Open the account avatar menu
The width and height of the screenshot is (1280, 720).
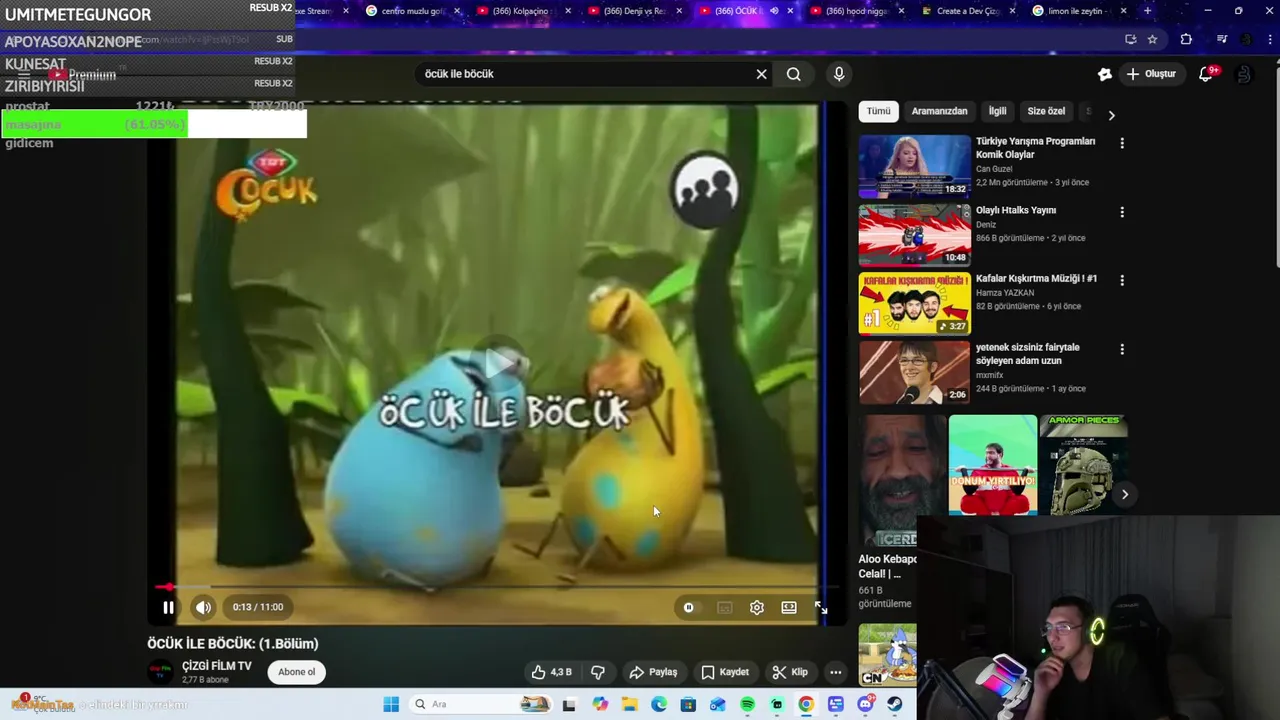click(x=1243, y=74)
